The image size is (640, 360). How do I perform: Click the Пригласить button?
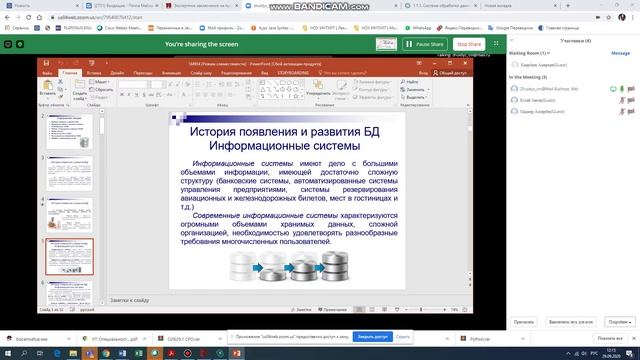coord(524,322)
